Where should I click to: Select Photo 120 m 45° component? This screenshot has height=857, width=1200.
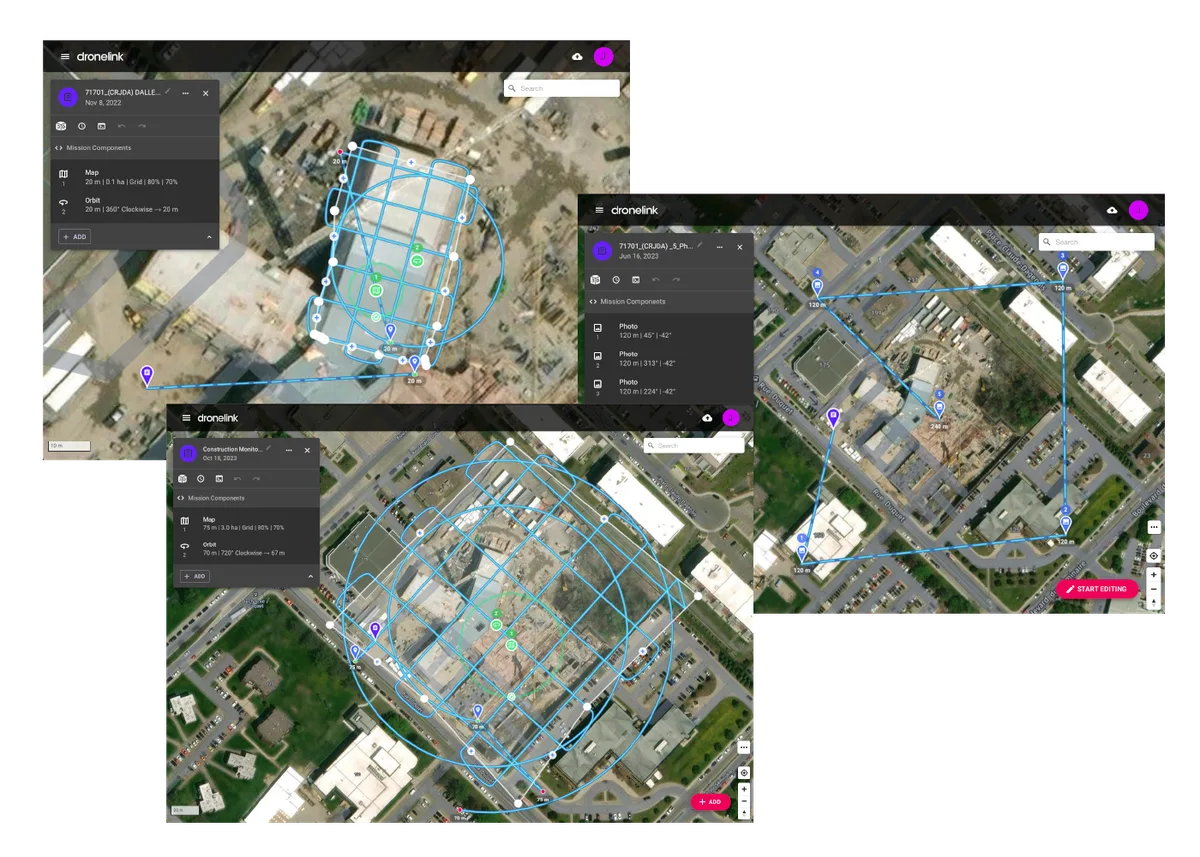coord(670,331)
